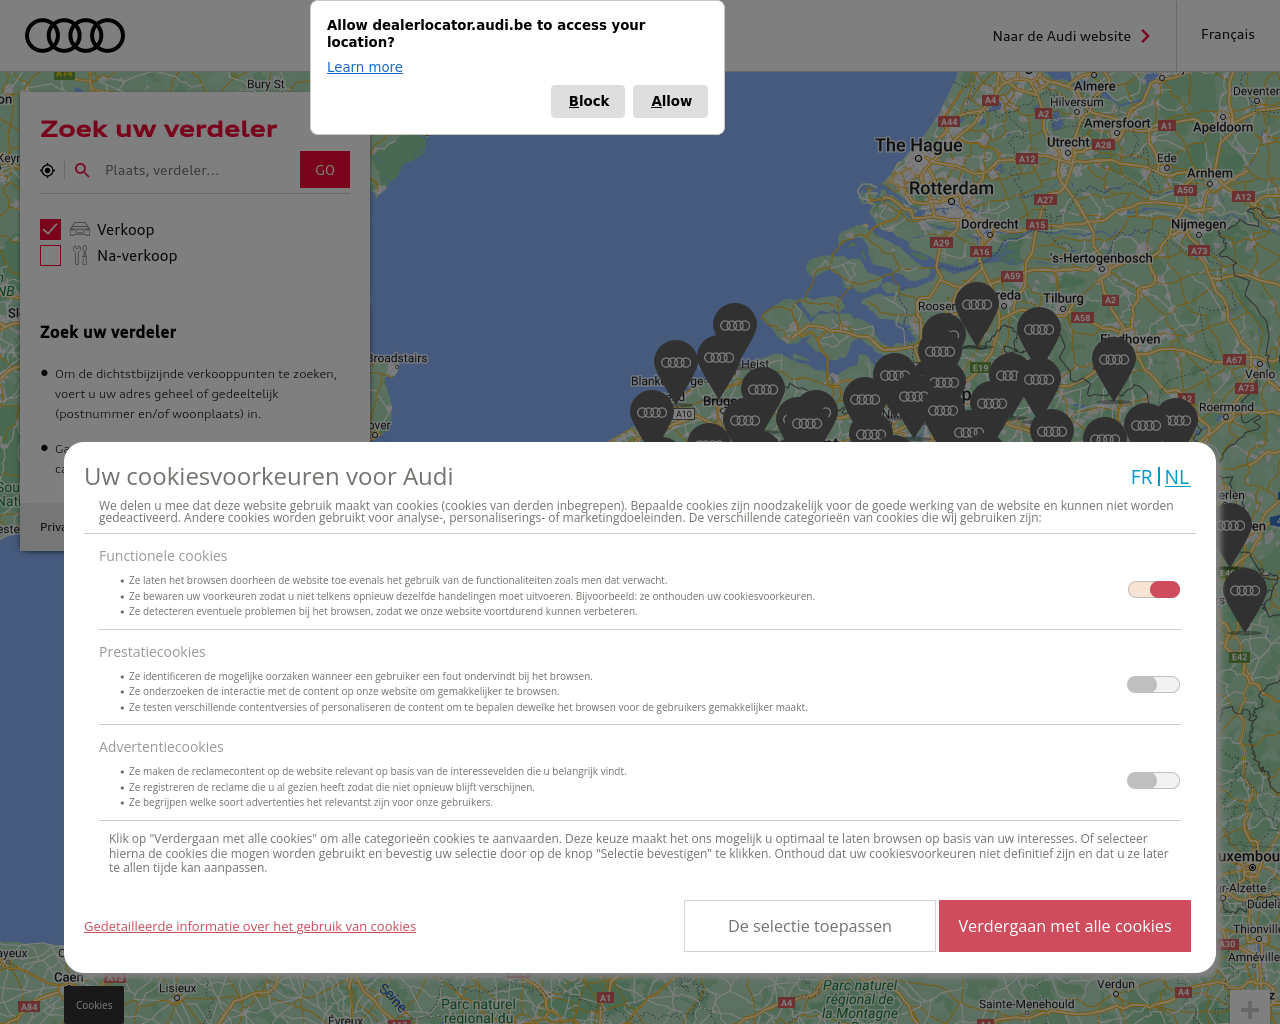Click the Rotterdam label on the map

click(x=951, y=188)
